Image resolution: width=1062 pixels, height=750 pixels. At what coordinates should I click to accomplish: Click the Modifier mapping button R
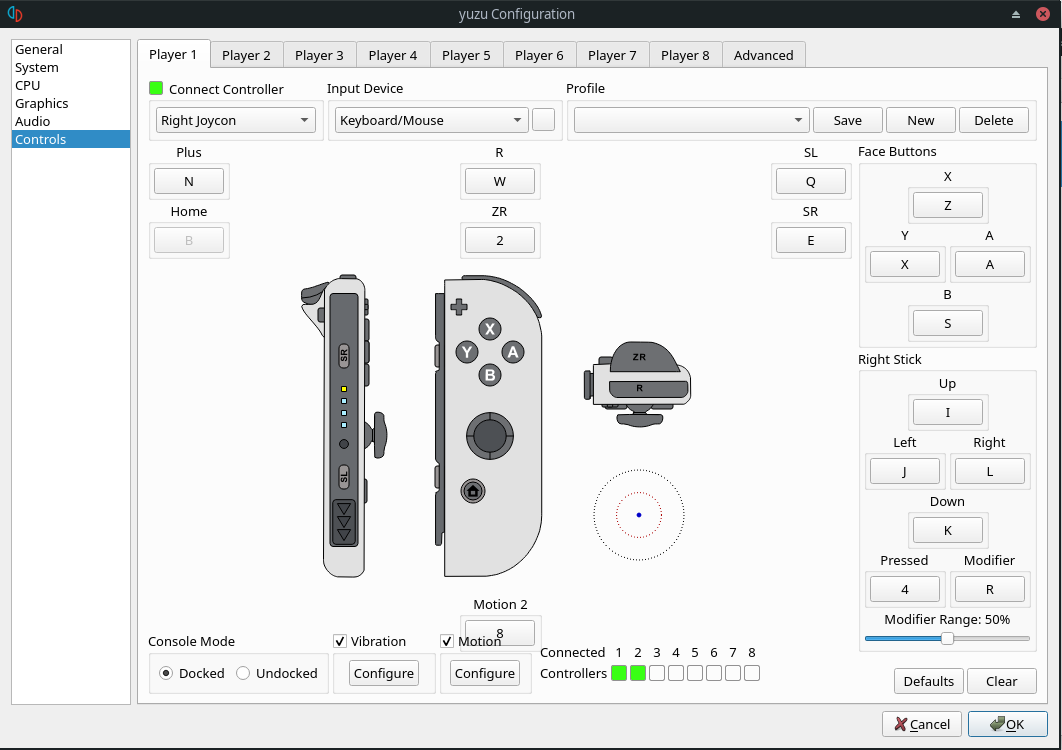[x=990, y=589]
